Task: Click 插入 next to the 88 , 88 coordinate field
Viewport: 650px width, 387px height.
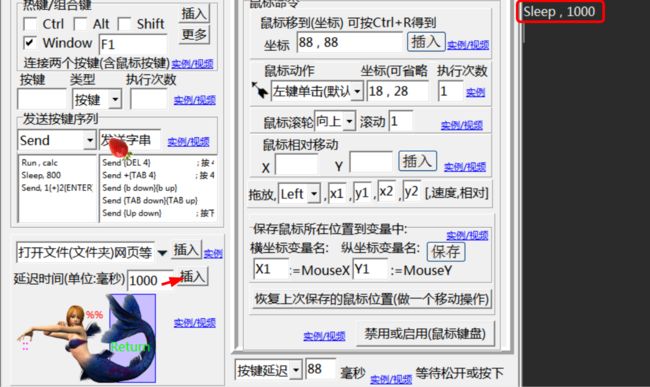Action: click(x=426, y=42)
